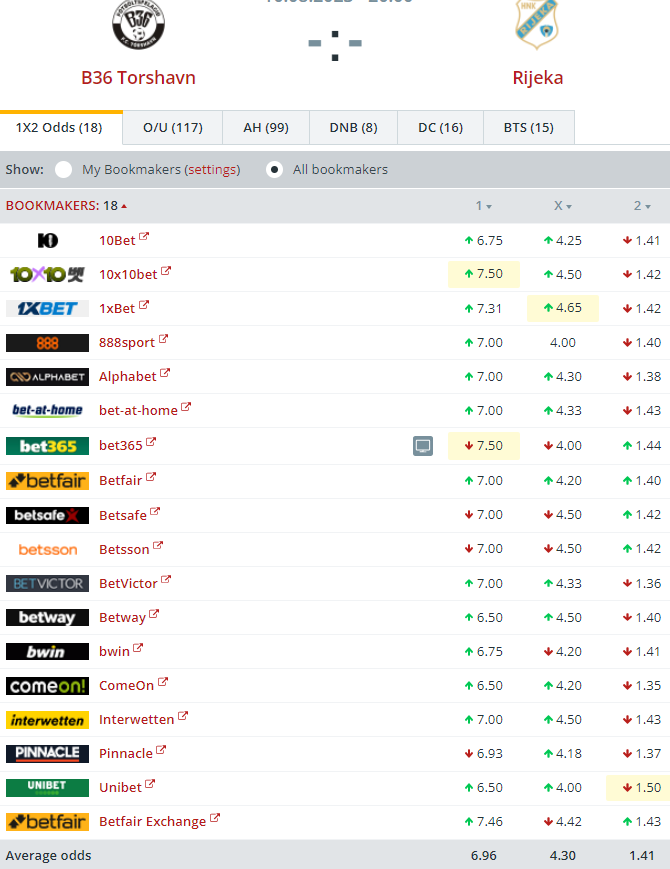The image size is (670, 869).
Task: Click 10x10bet highlighted home odds 7.50
Action: click(484, 274)
